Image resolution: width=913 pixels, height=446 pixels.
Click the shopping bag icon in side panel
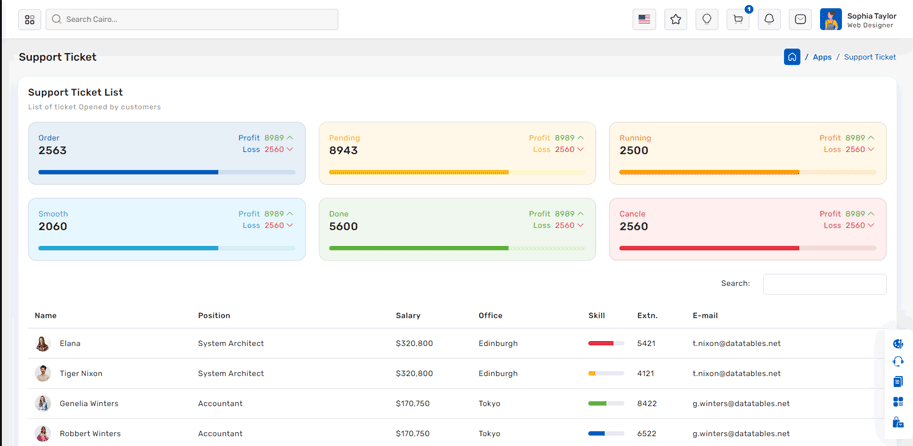tap(898, 422)
